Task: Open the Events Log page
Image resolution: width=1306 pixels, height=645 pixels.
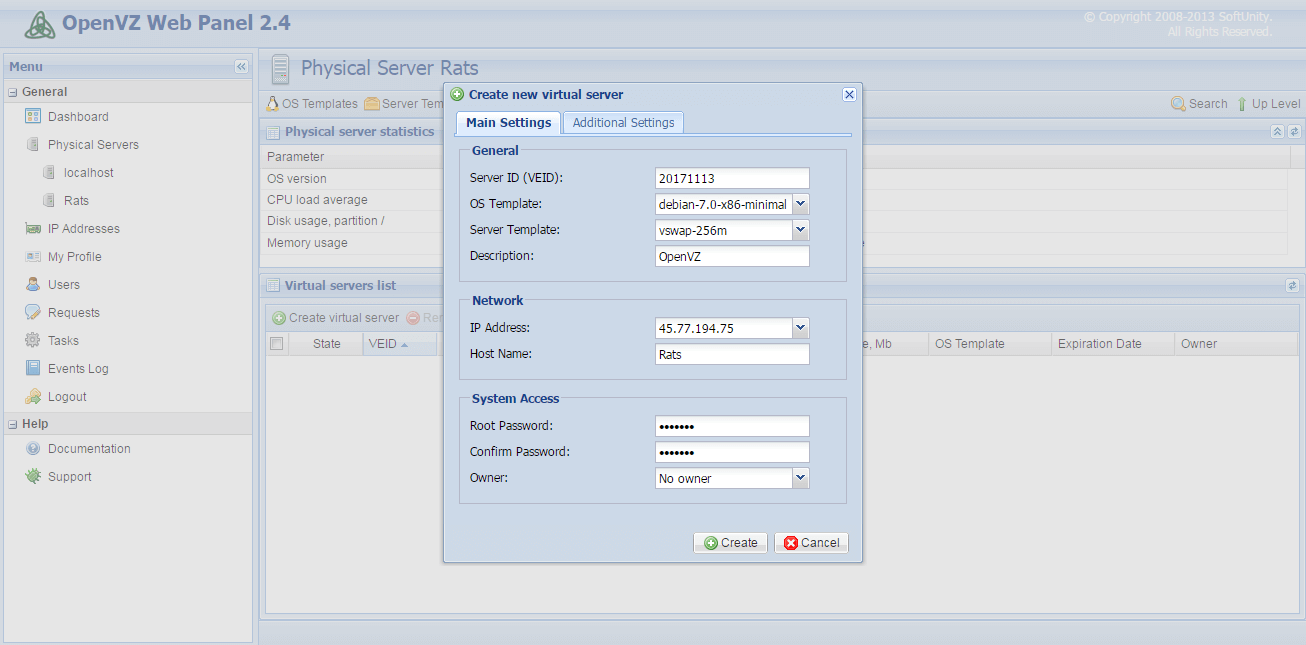Action: [x=78, y=369]
